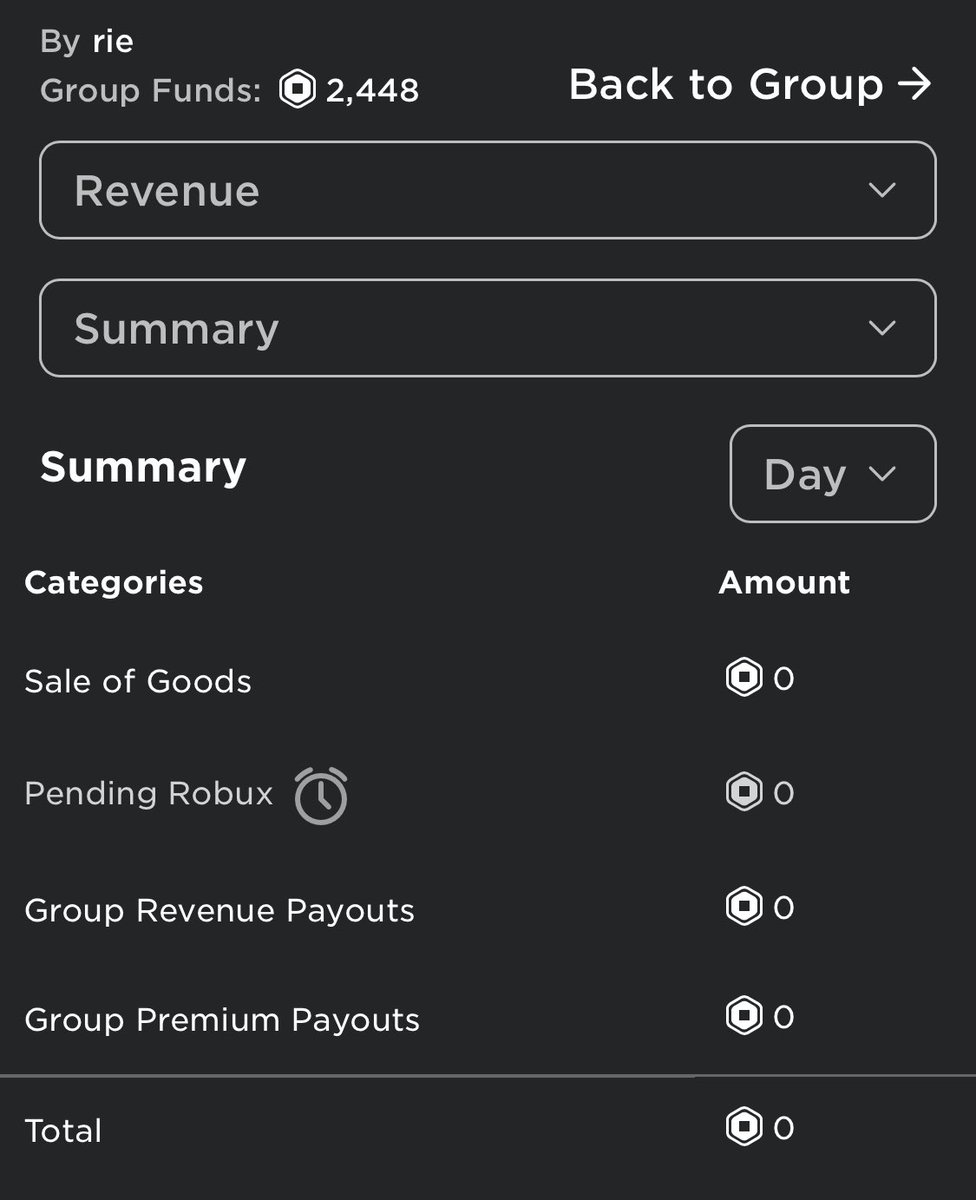This screenshot has width=976, height=1200.
Task: Click the Robux icon in Group Premium Payouts row
Action: tap(743, 1017)
